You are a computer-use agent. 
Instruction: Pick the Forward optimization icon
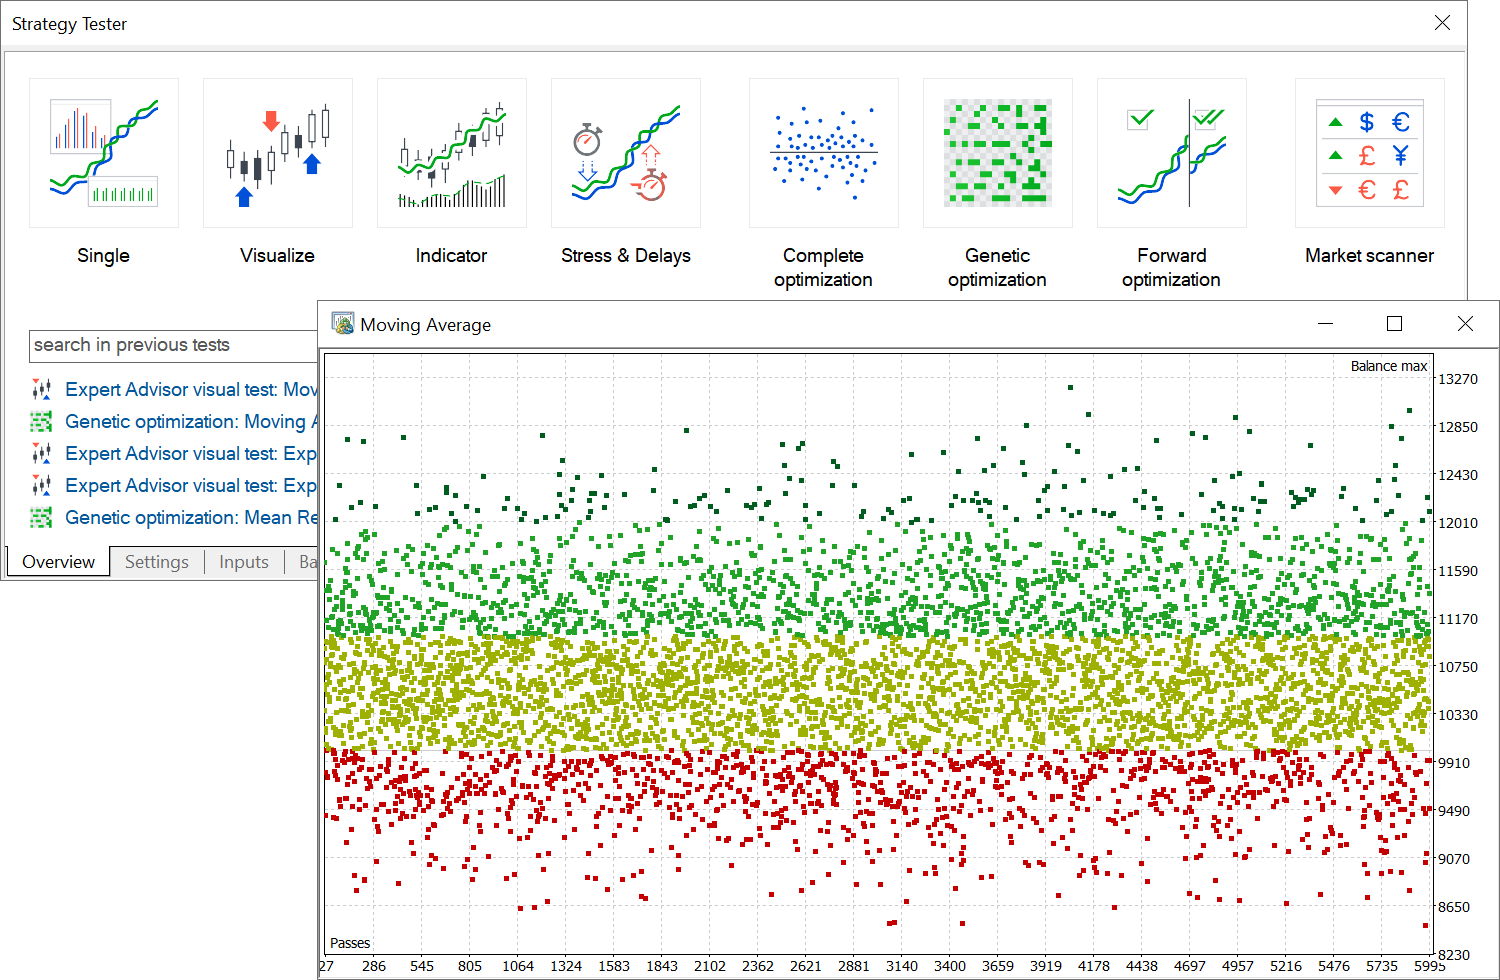click(1171, 153)
